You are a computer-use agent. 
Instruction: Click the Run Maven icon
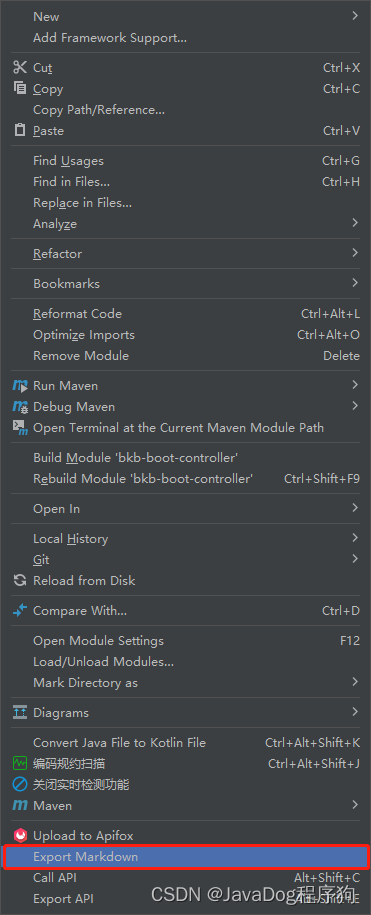tap(20, 386)
